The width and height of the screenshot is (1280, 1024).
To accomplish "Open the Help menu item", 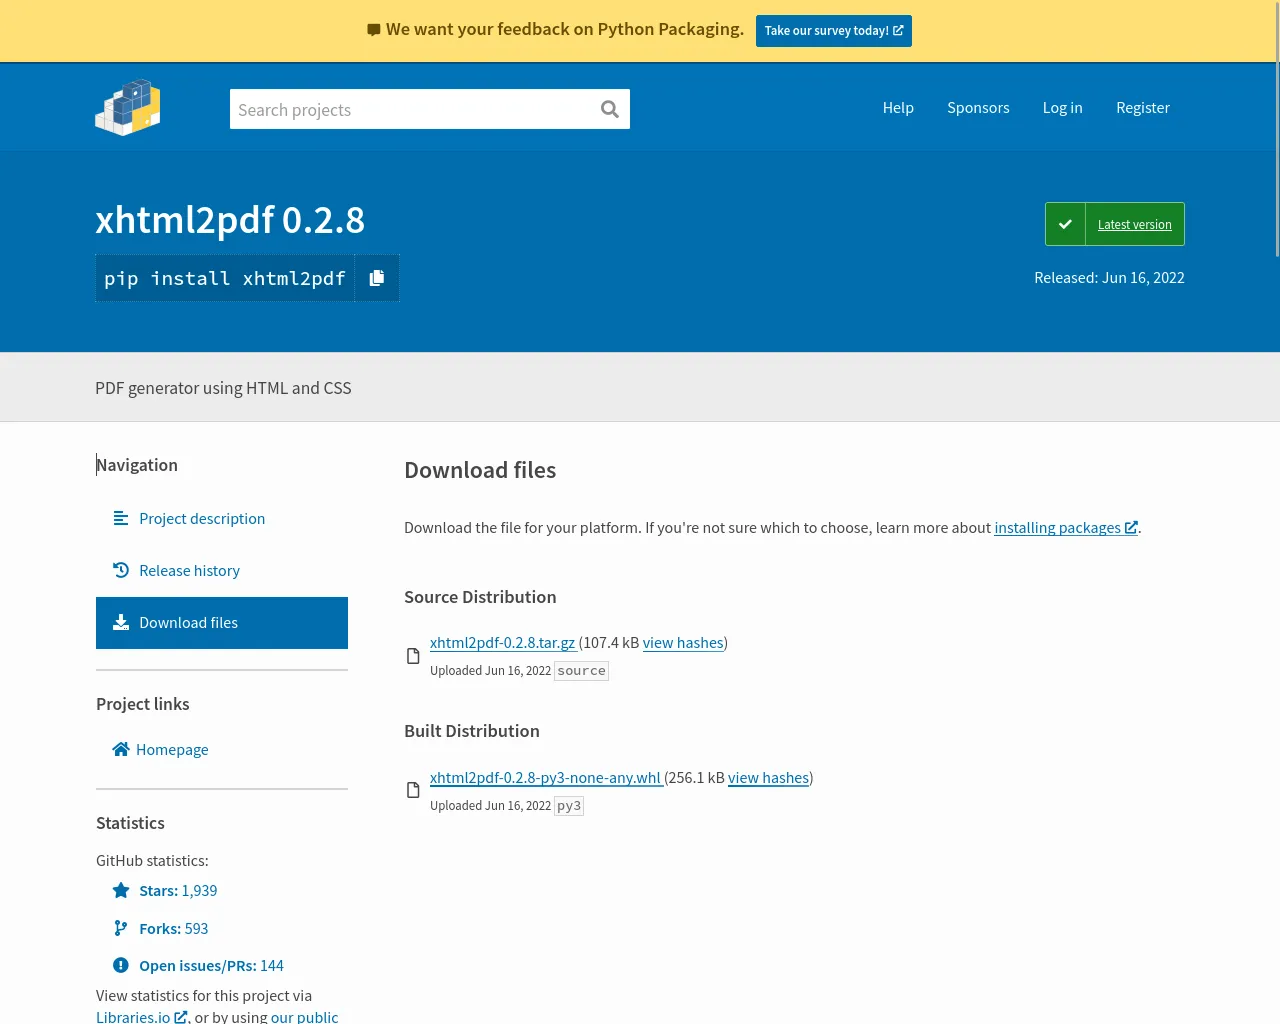I will point(898,107).
